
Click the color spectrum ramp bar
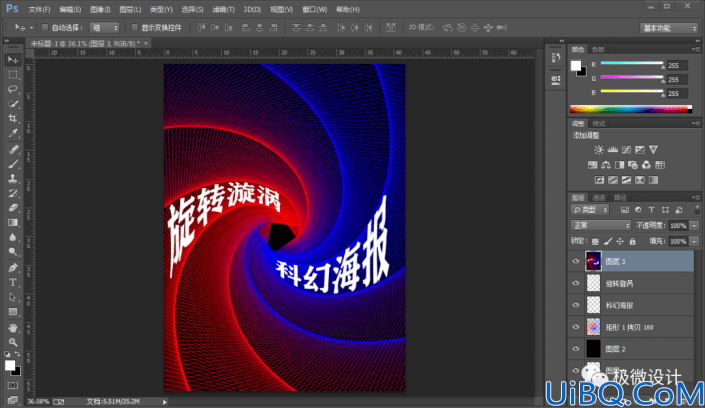point(630,109)
